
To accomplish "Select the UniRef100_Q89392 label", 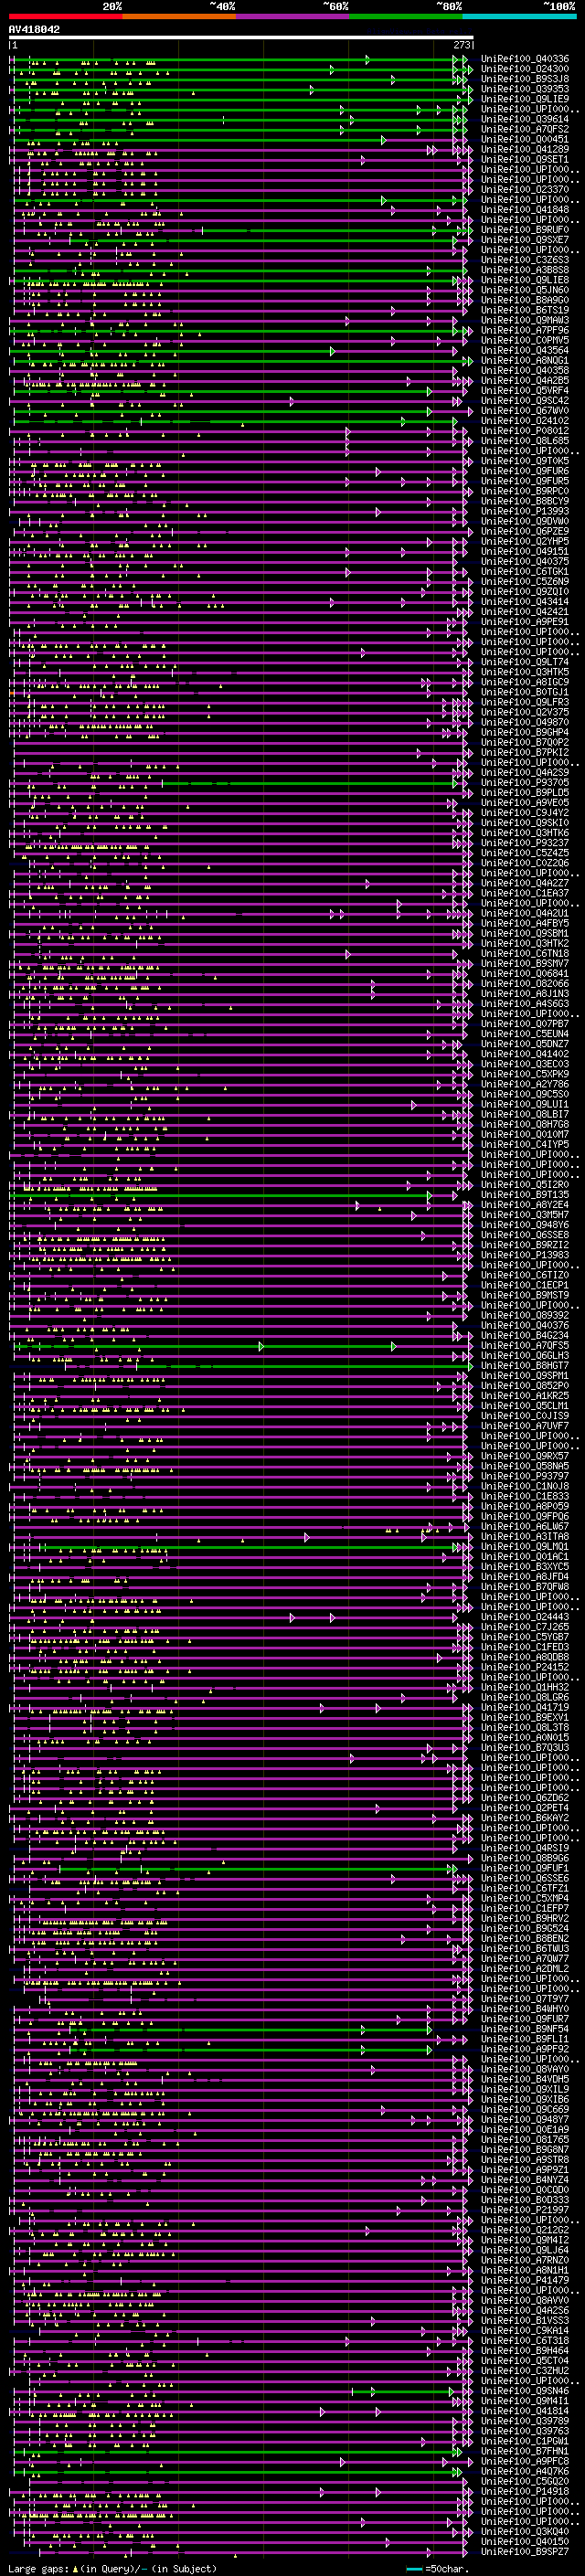I will tap(525, 1315).
